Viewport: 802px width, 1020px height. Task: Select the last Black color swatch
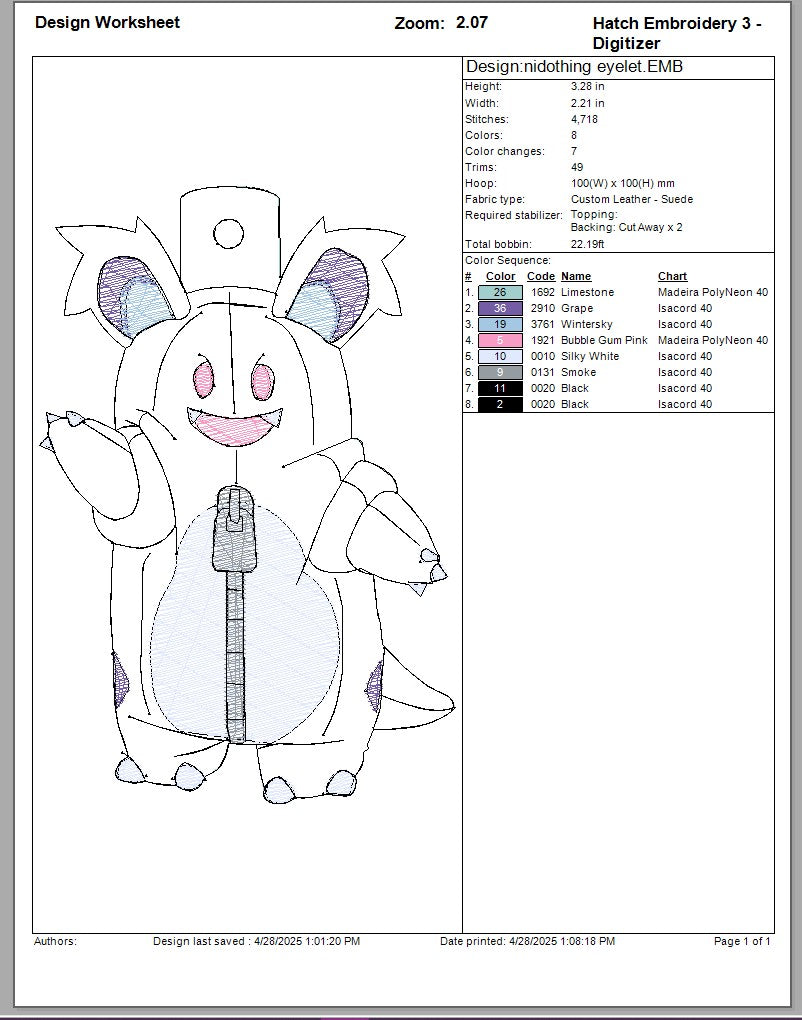pos(500,404)
